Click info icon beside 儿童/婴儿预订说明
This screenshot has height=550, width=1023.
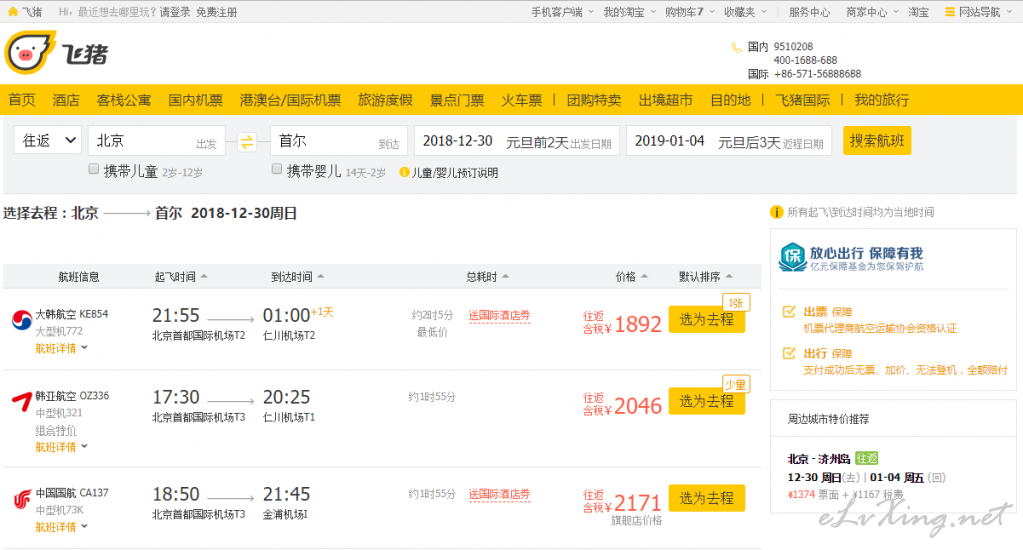404,172
